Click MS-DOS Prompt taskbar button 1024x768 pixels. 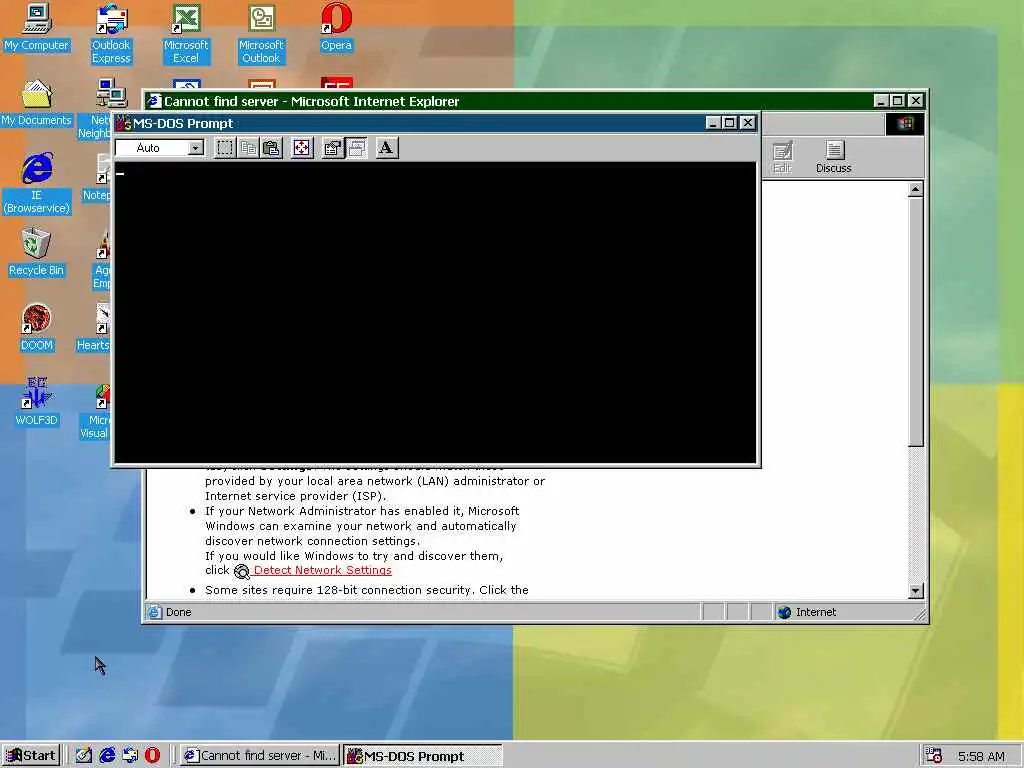pos(423,756)
